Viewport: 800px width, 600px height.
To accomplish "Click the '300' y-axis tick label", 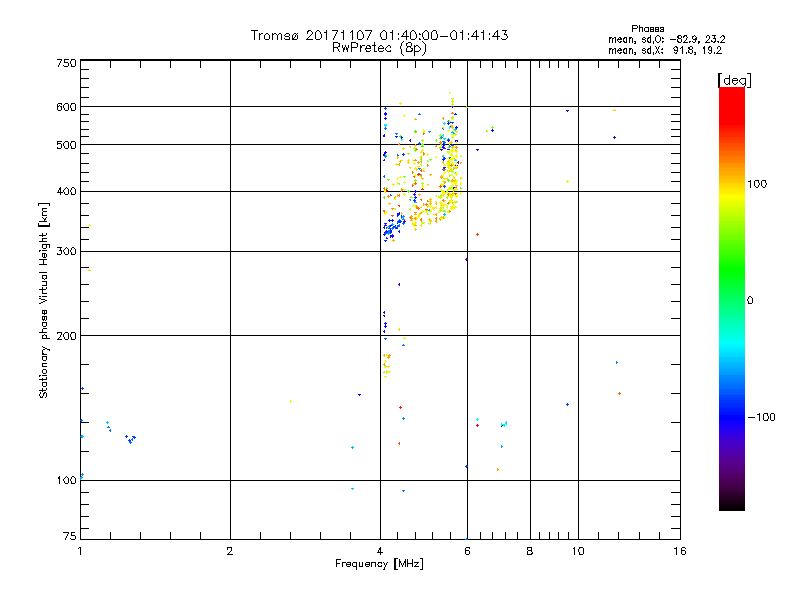I will point(66,251).
